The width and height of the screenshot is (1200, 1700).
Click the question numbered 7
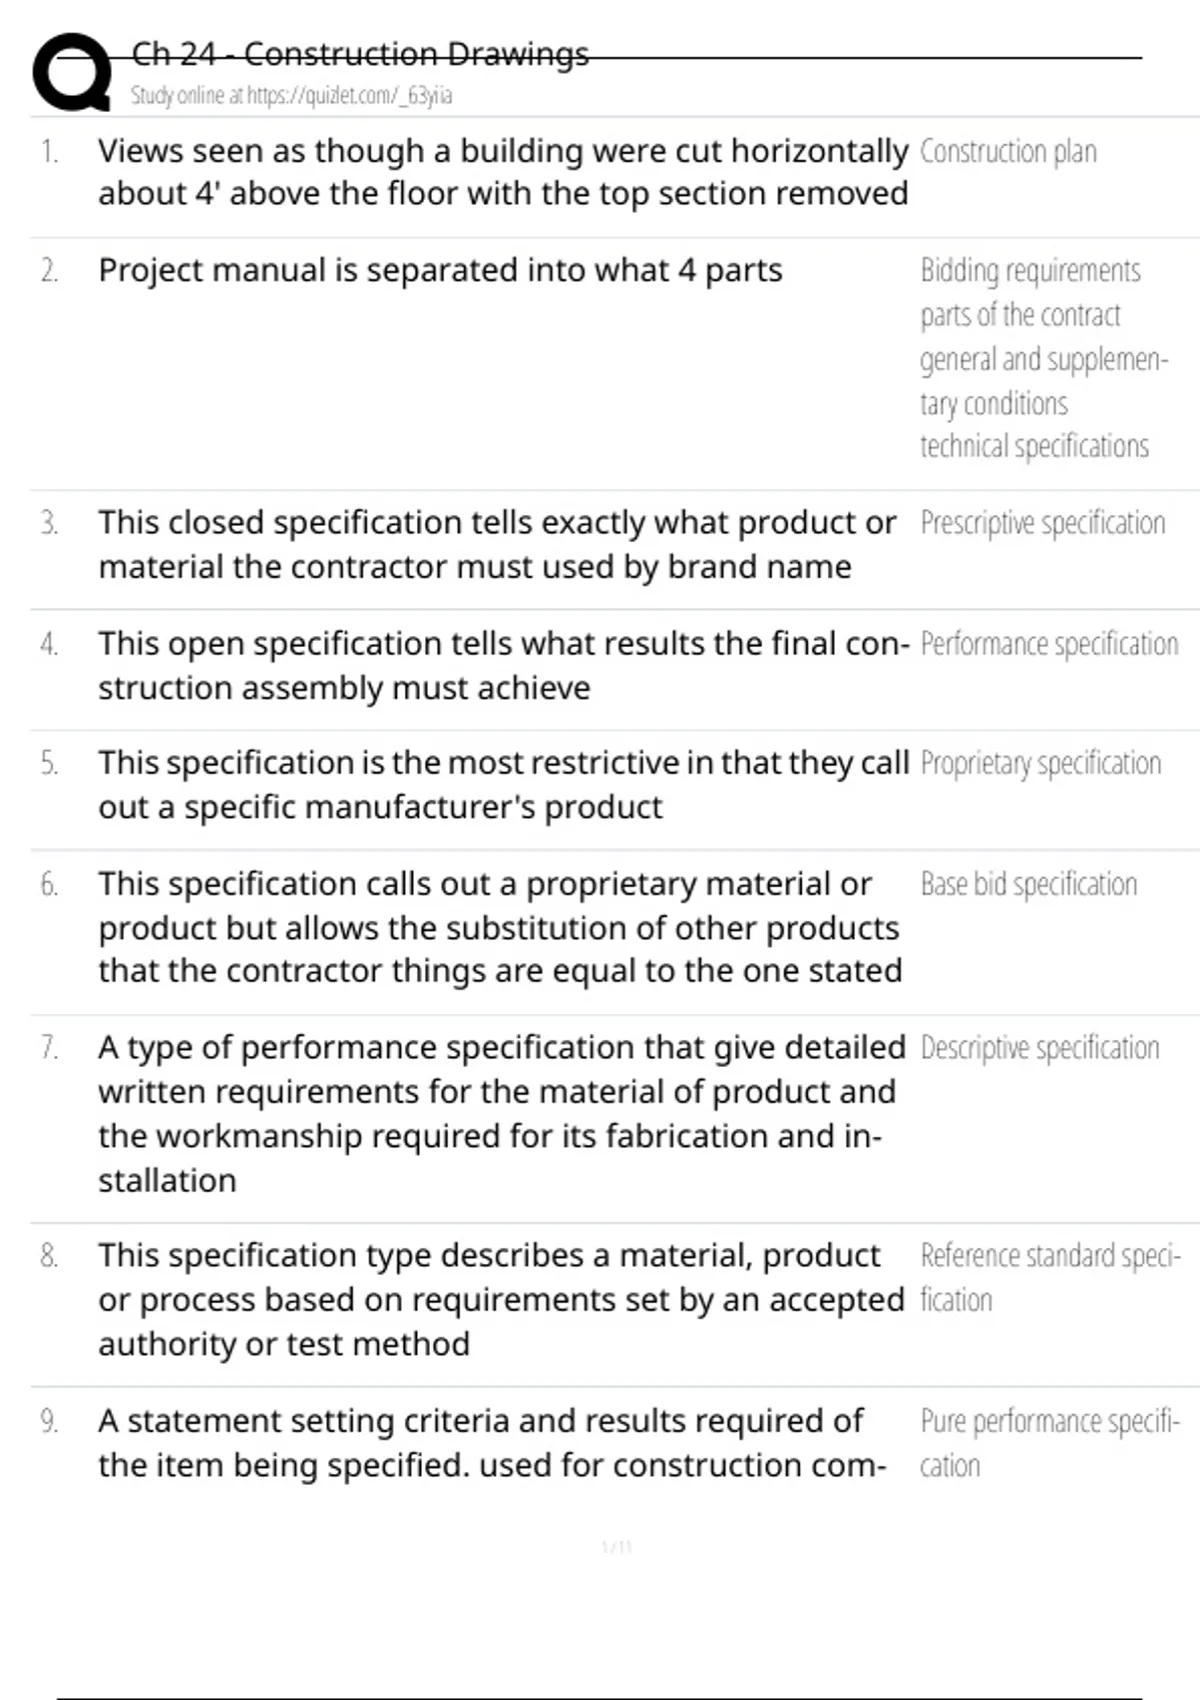[500, 1113]
